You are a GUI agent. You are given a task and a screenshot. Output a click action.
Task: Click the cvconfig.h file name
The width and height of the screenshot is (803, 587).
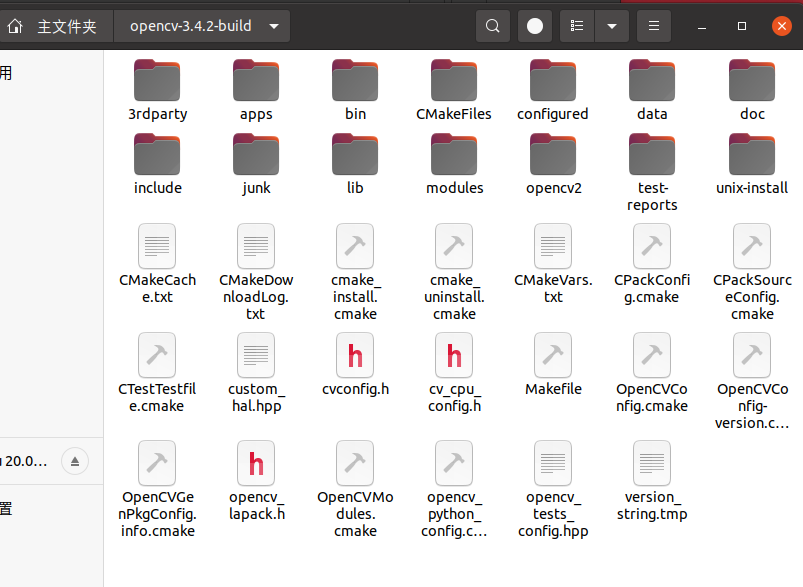pyautogui.click(x=355, y=389)
